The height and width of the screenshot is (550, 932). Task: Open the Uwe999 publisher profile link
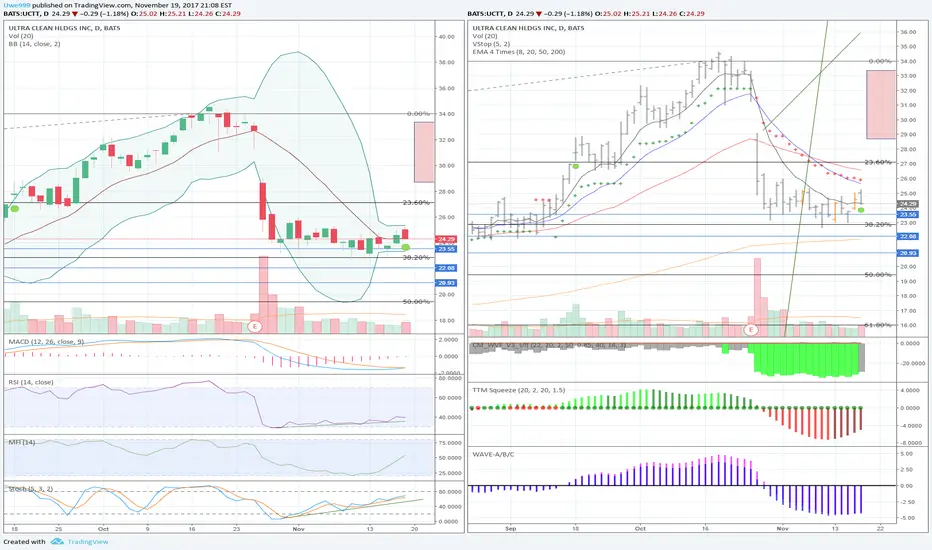(15, 5)
